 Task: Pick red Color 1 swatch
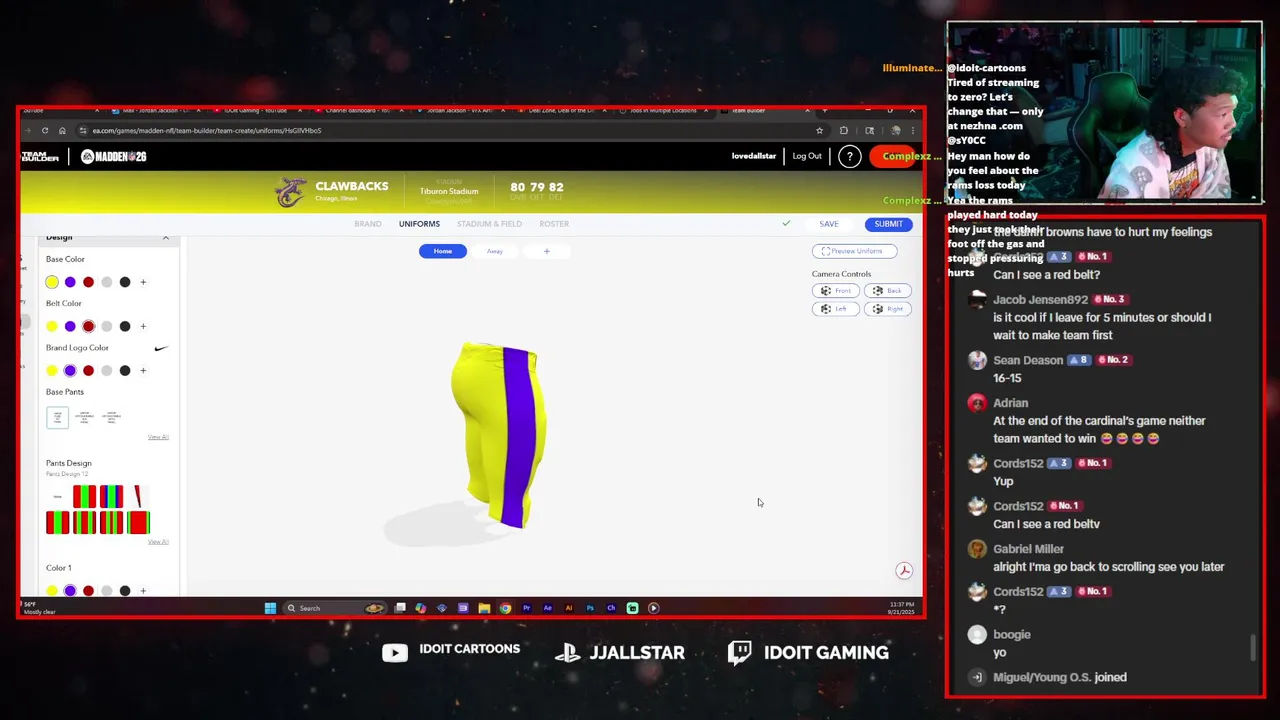coord(88,590)
